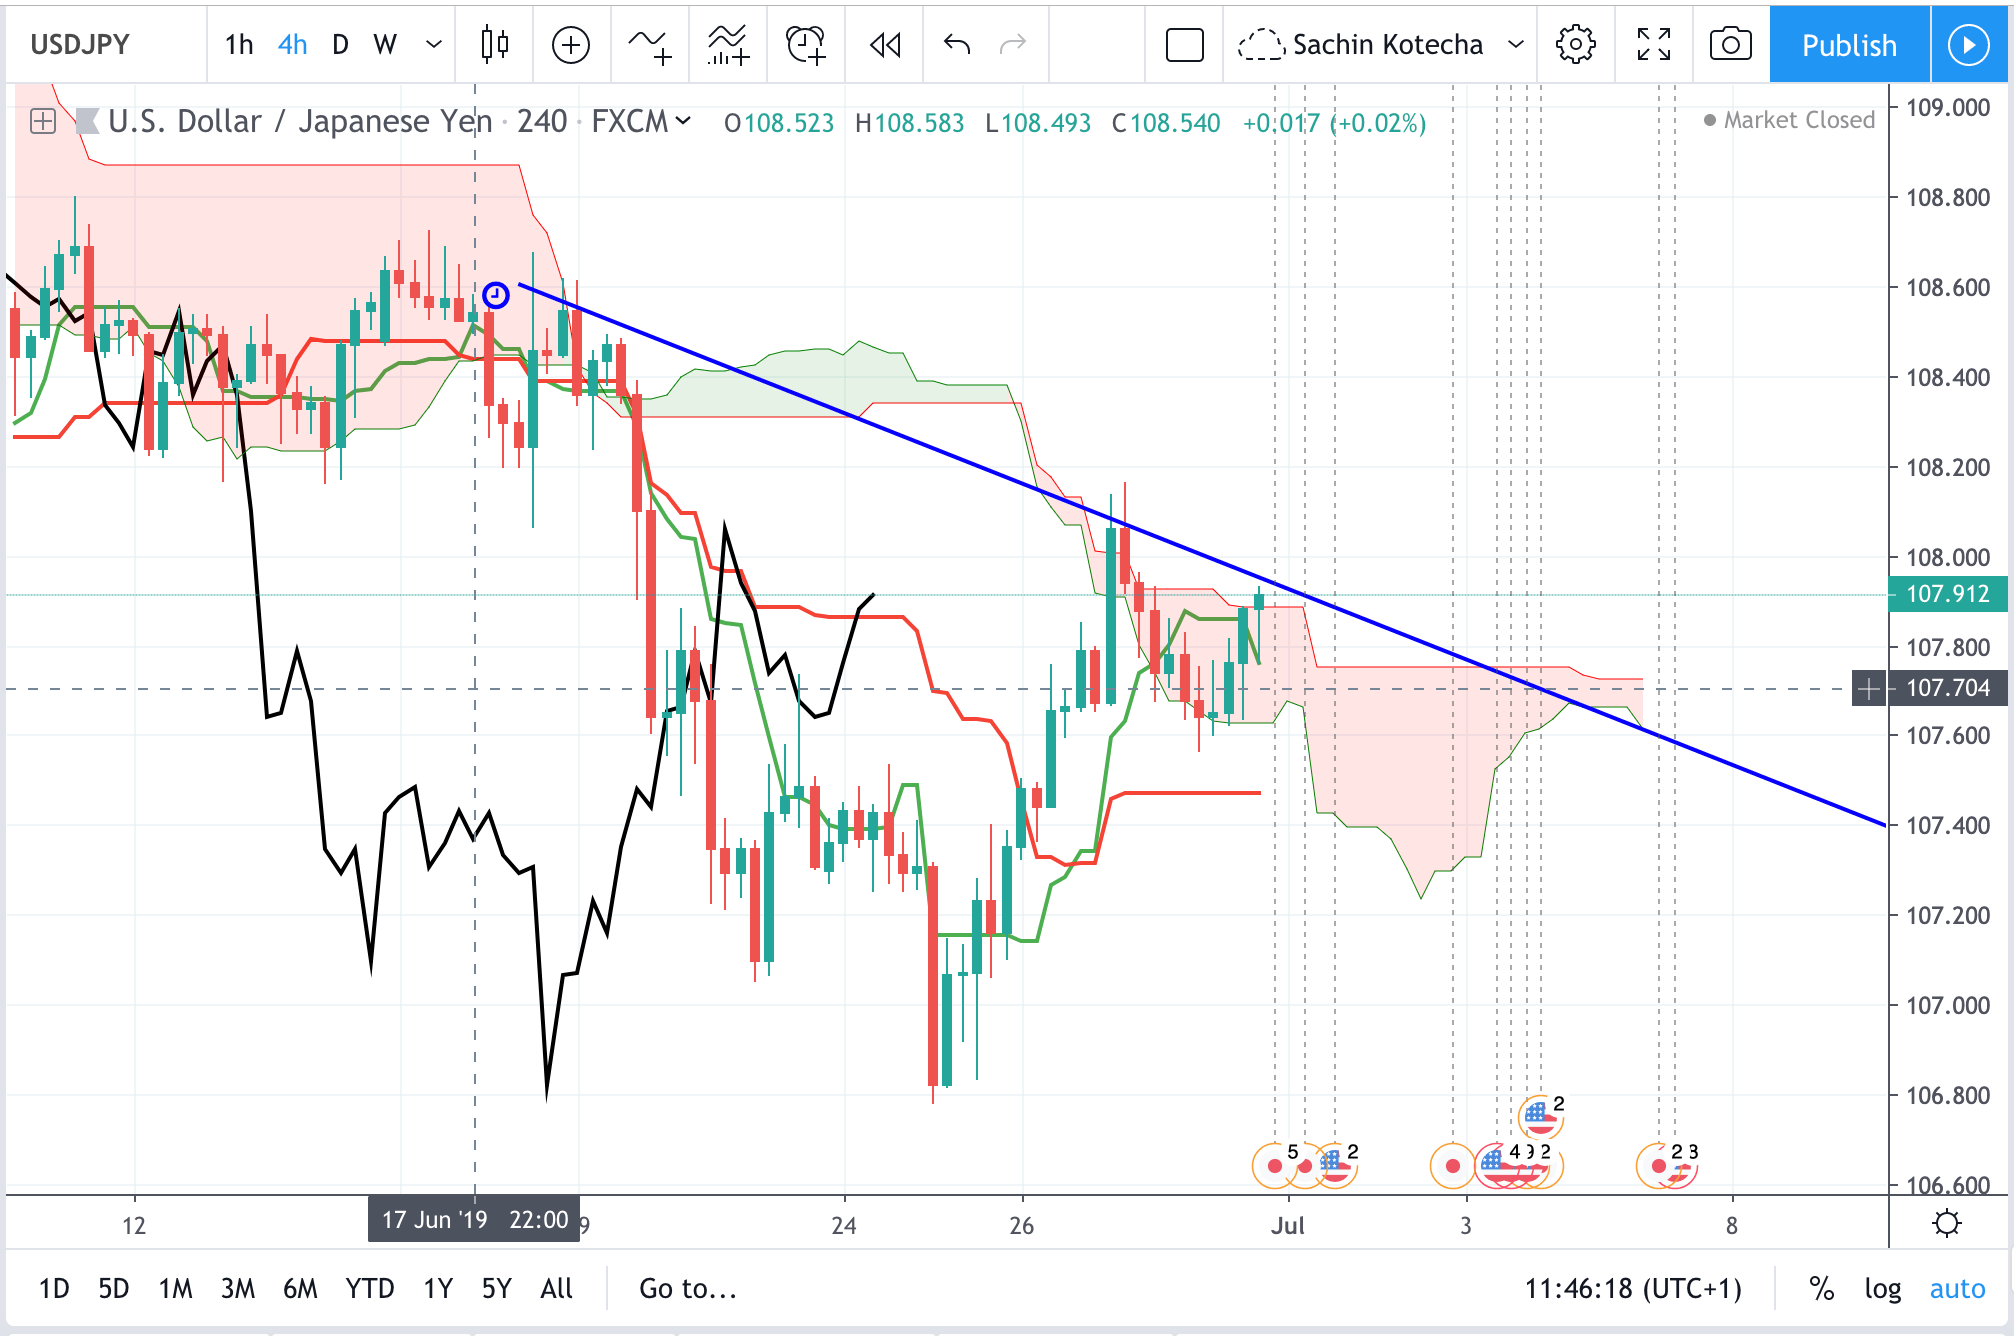Expand the legend plus box icon
Screen dimensions: 2014x1336
[x=43, y=121]
